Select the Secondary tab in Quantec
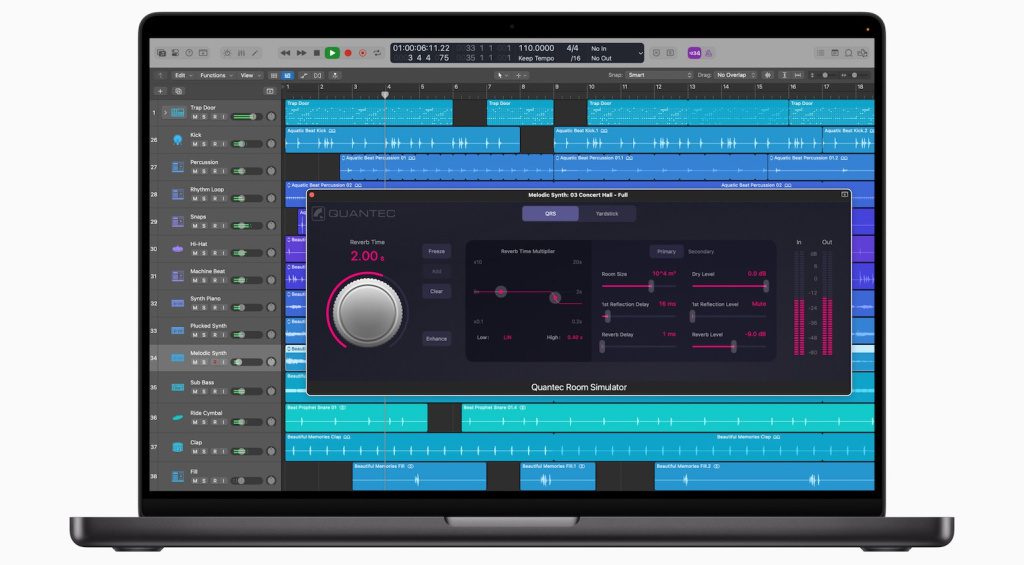Image resolution: width=1024 pixels, height=565 pixels. 701,251
